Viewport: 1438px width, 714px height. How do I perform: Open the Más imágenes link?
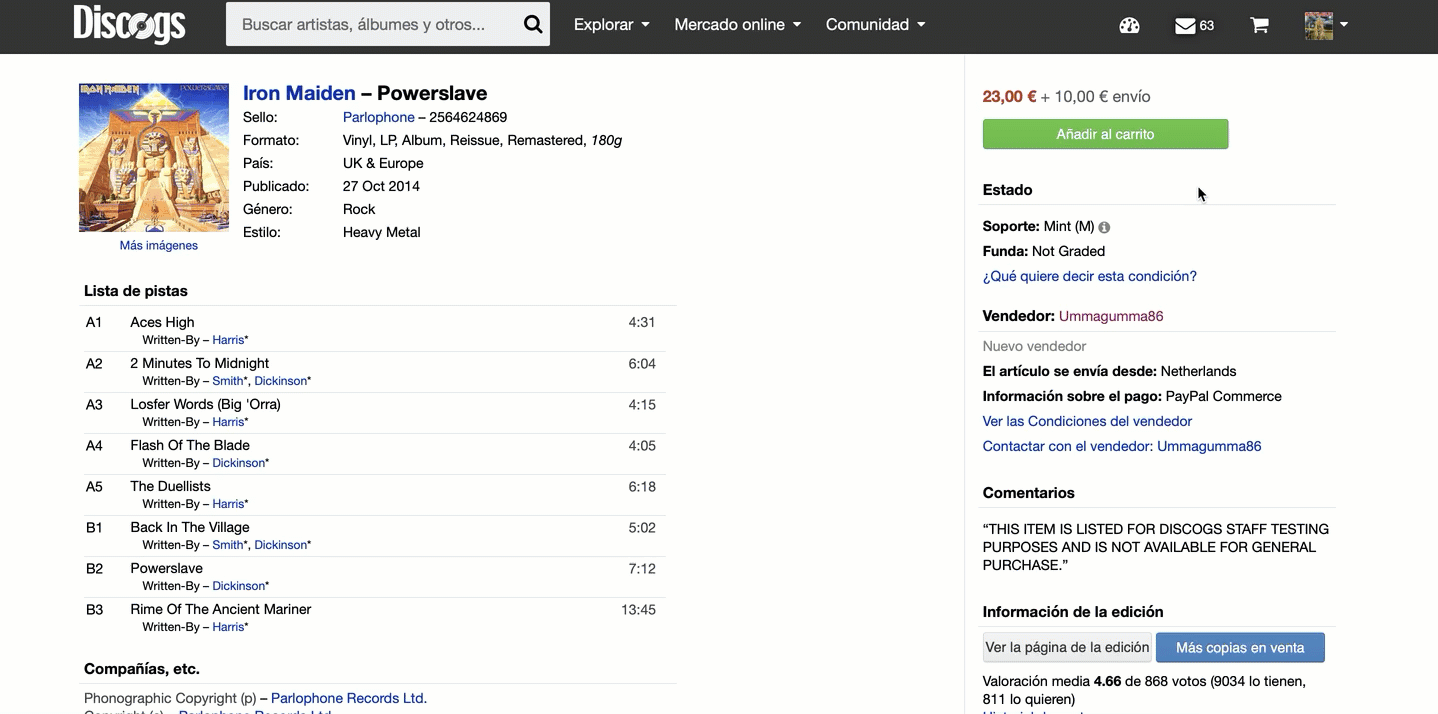coord(159,246)
